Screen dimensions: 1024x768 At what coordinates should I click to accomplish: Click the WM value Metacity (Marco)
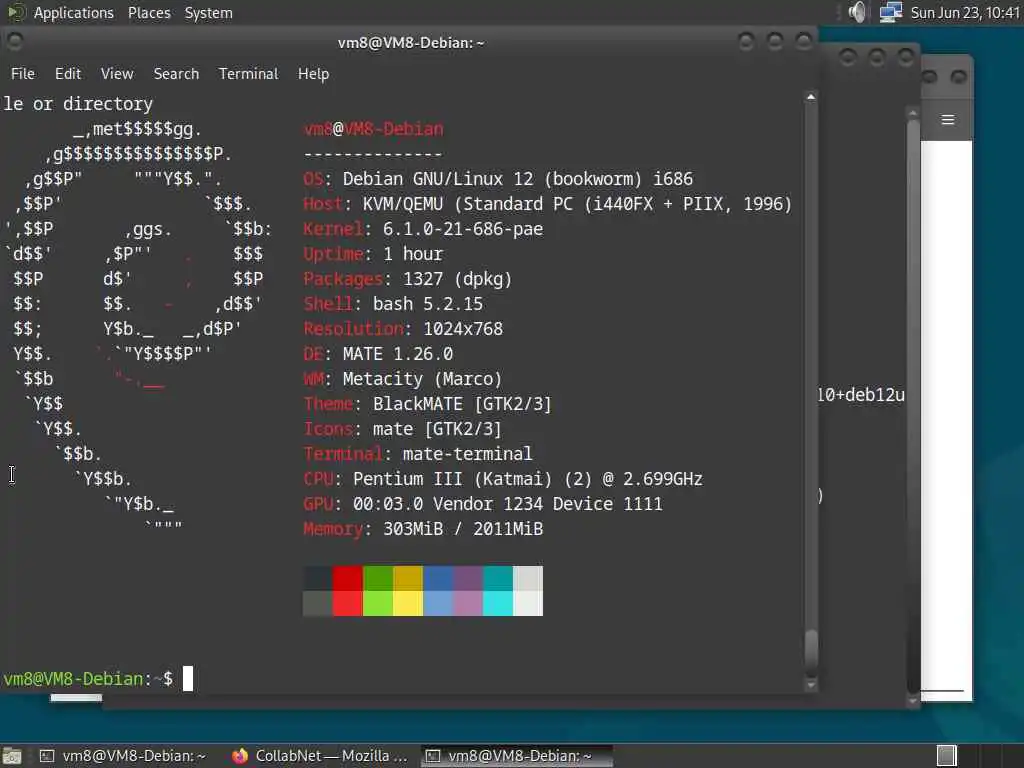pyautogui.click(x=423, y=379)
